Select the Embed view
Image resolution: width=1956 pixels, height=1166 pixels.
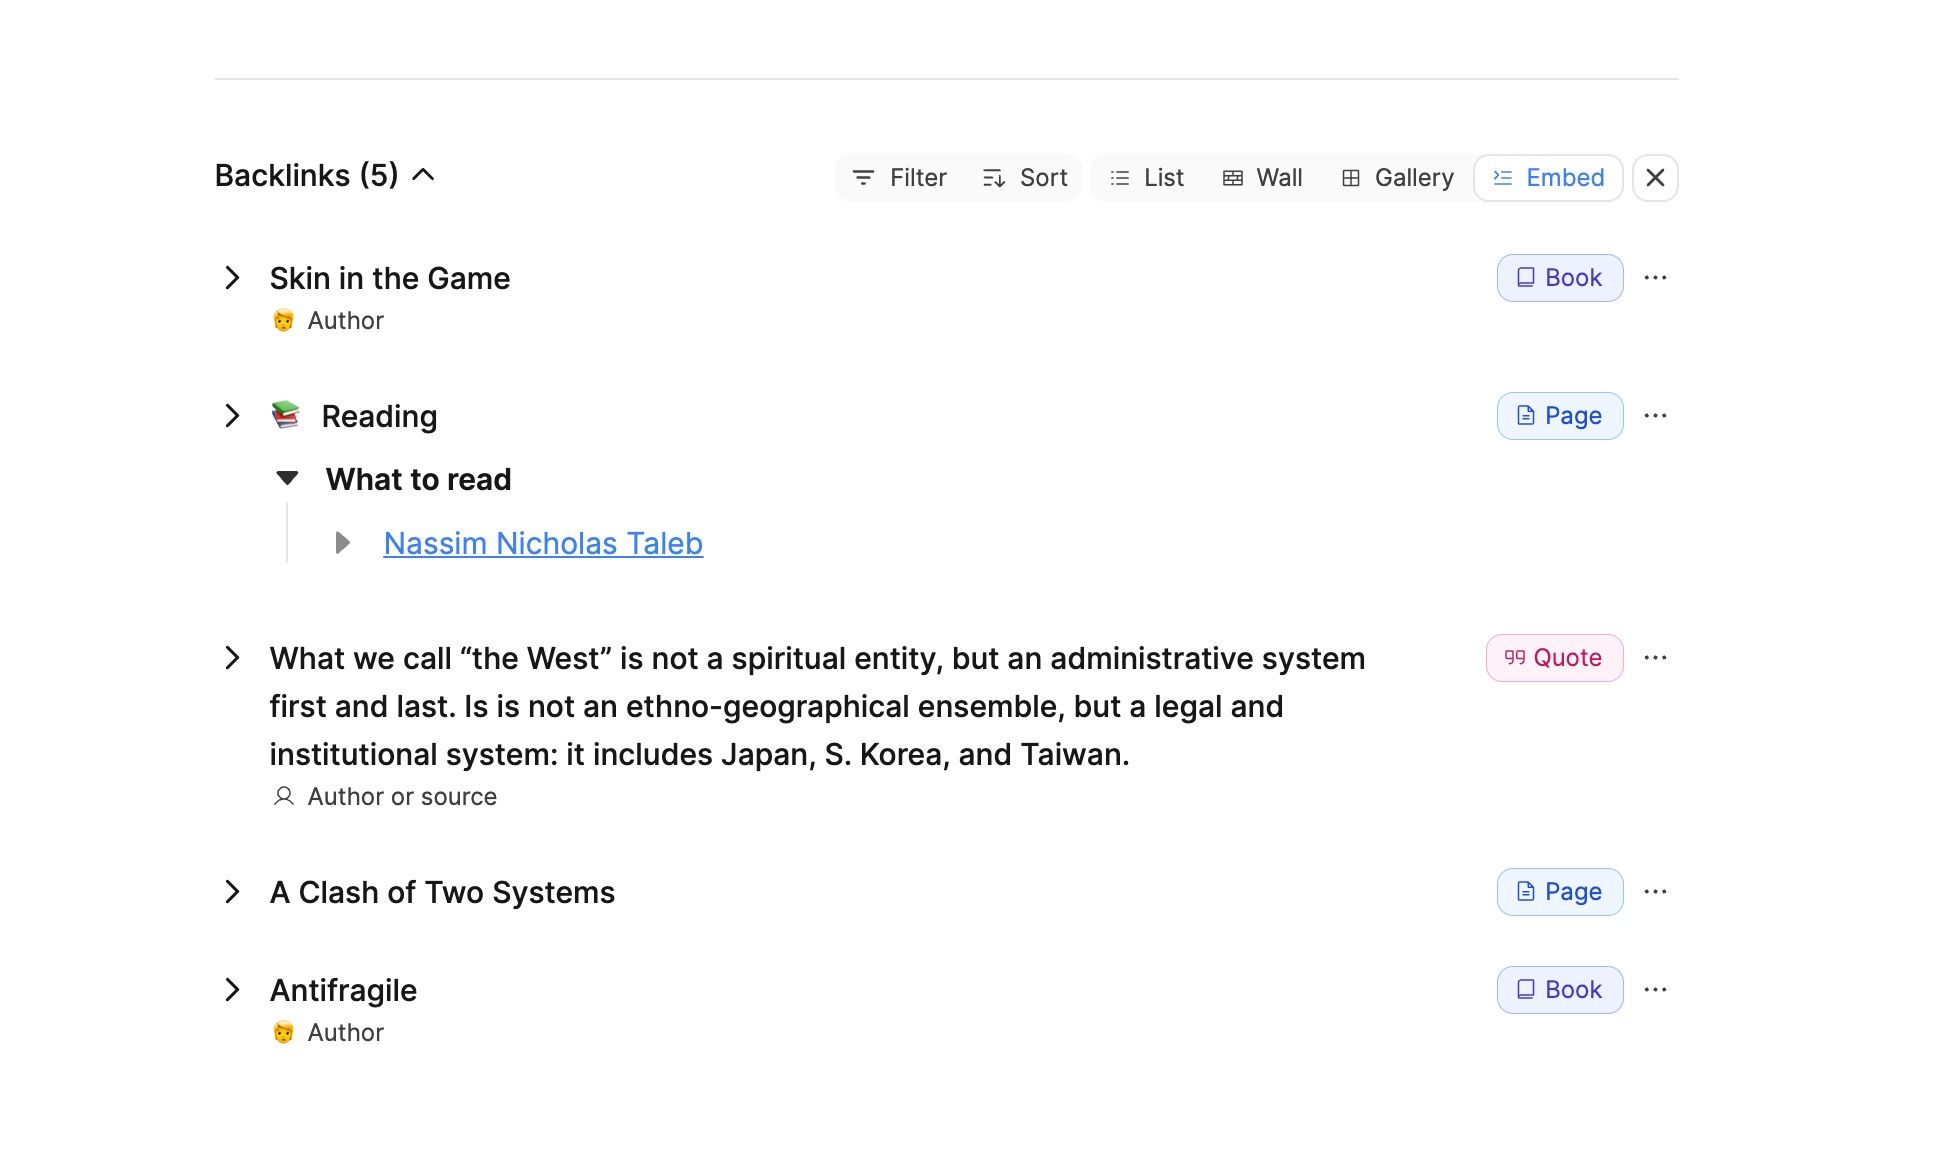tap(1548, 178)
